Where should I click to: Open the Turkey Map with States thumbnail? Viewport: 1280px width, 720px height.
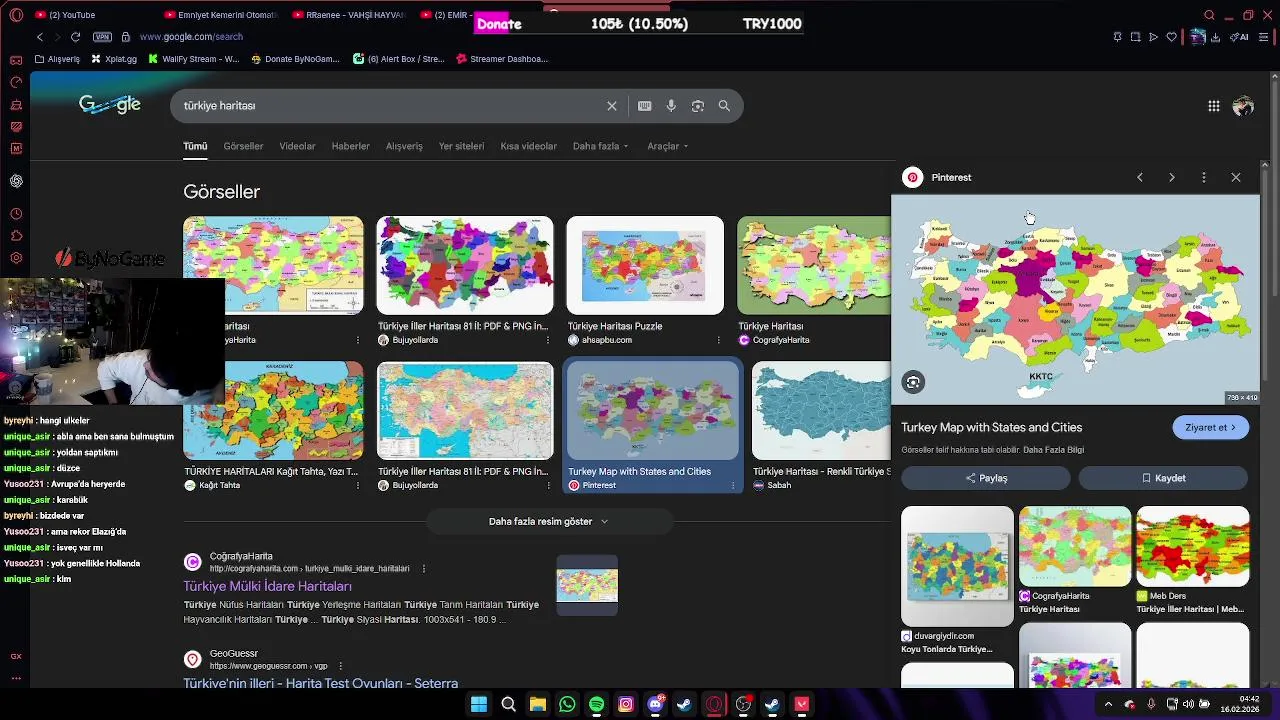(652, 411)
